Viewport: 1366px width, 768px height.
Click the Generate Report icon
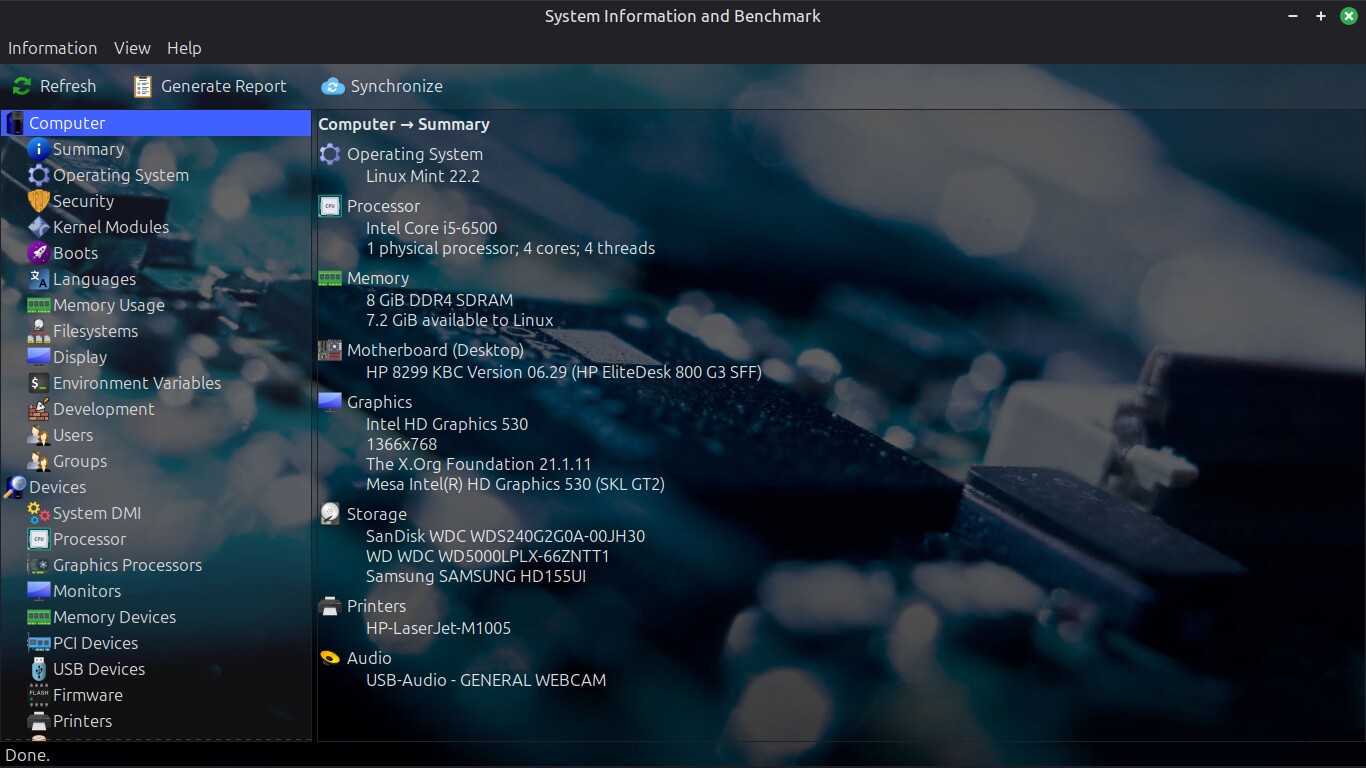point(143,86)
